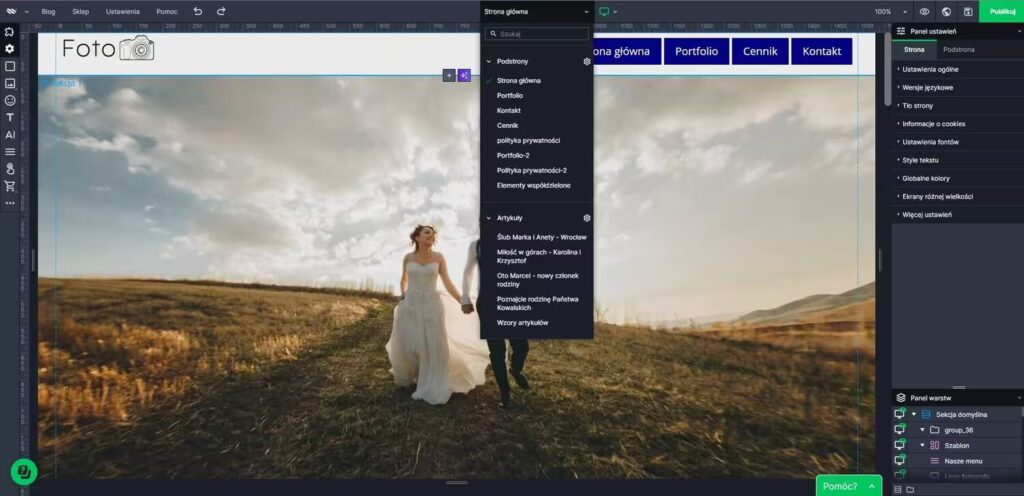
Task: Click the Panel ustawień sliders icon
Action: point(901,31)
